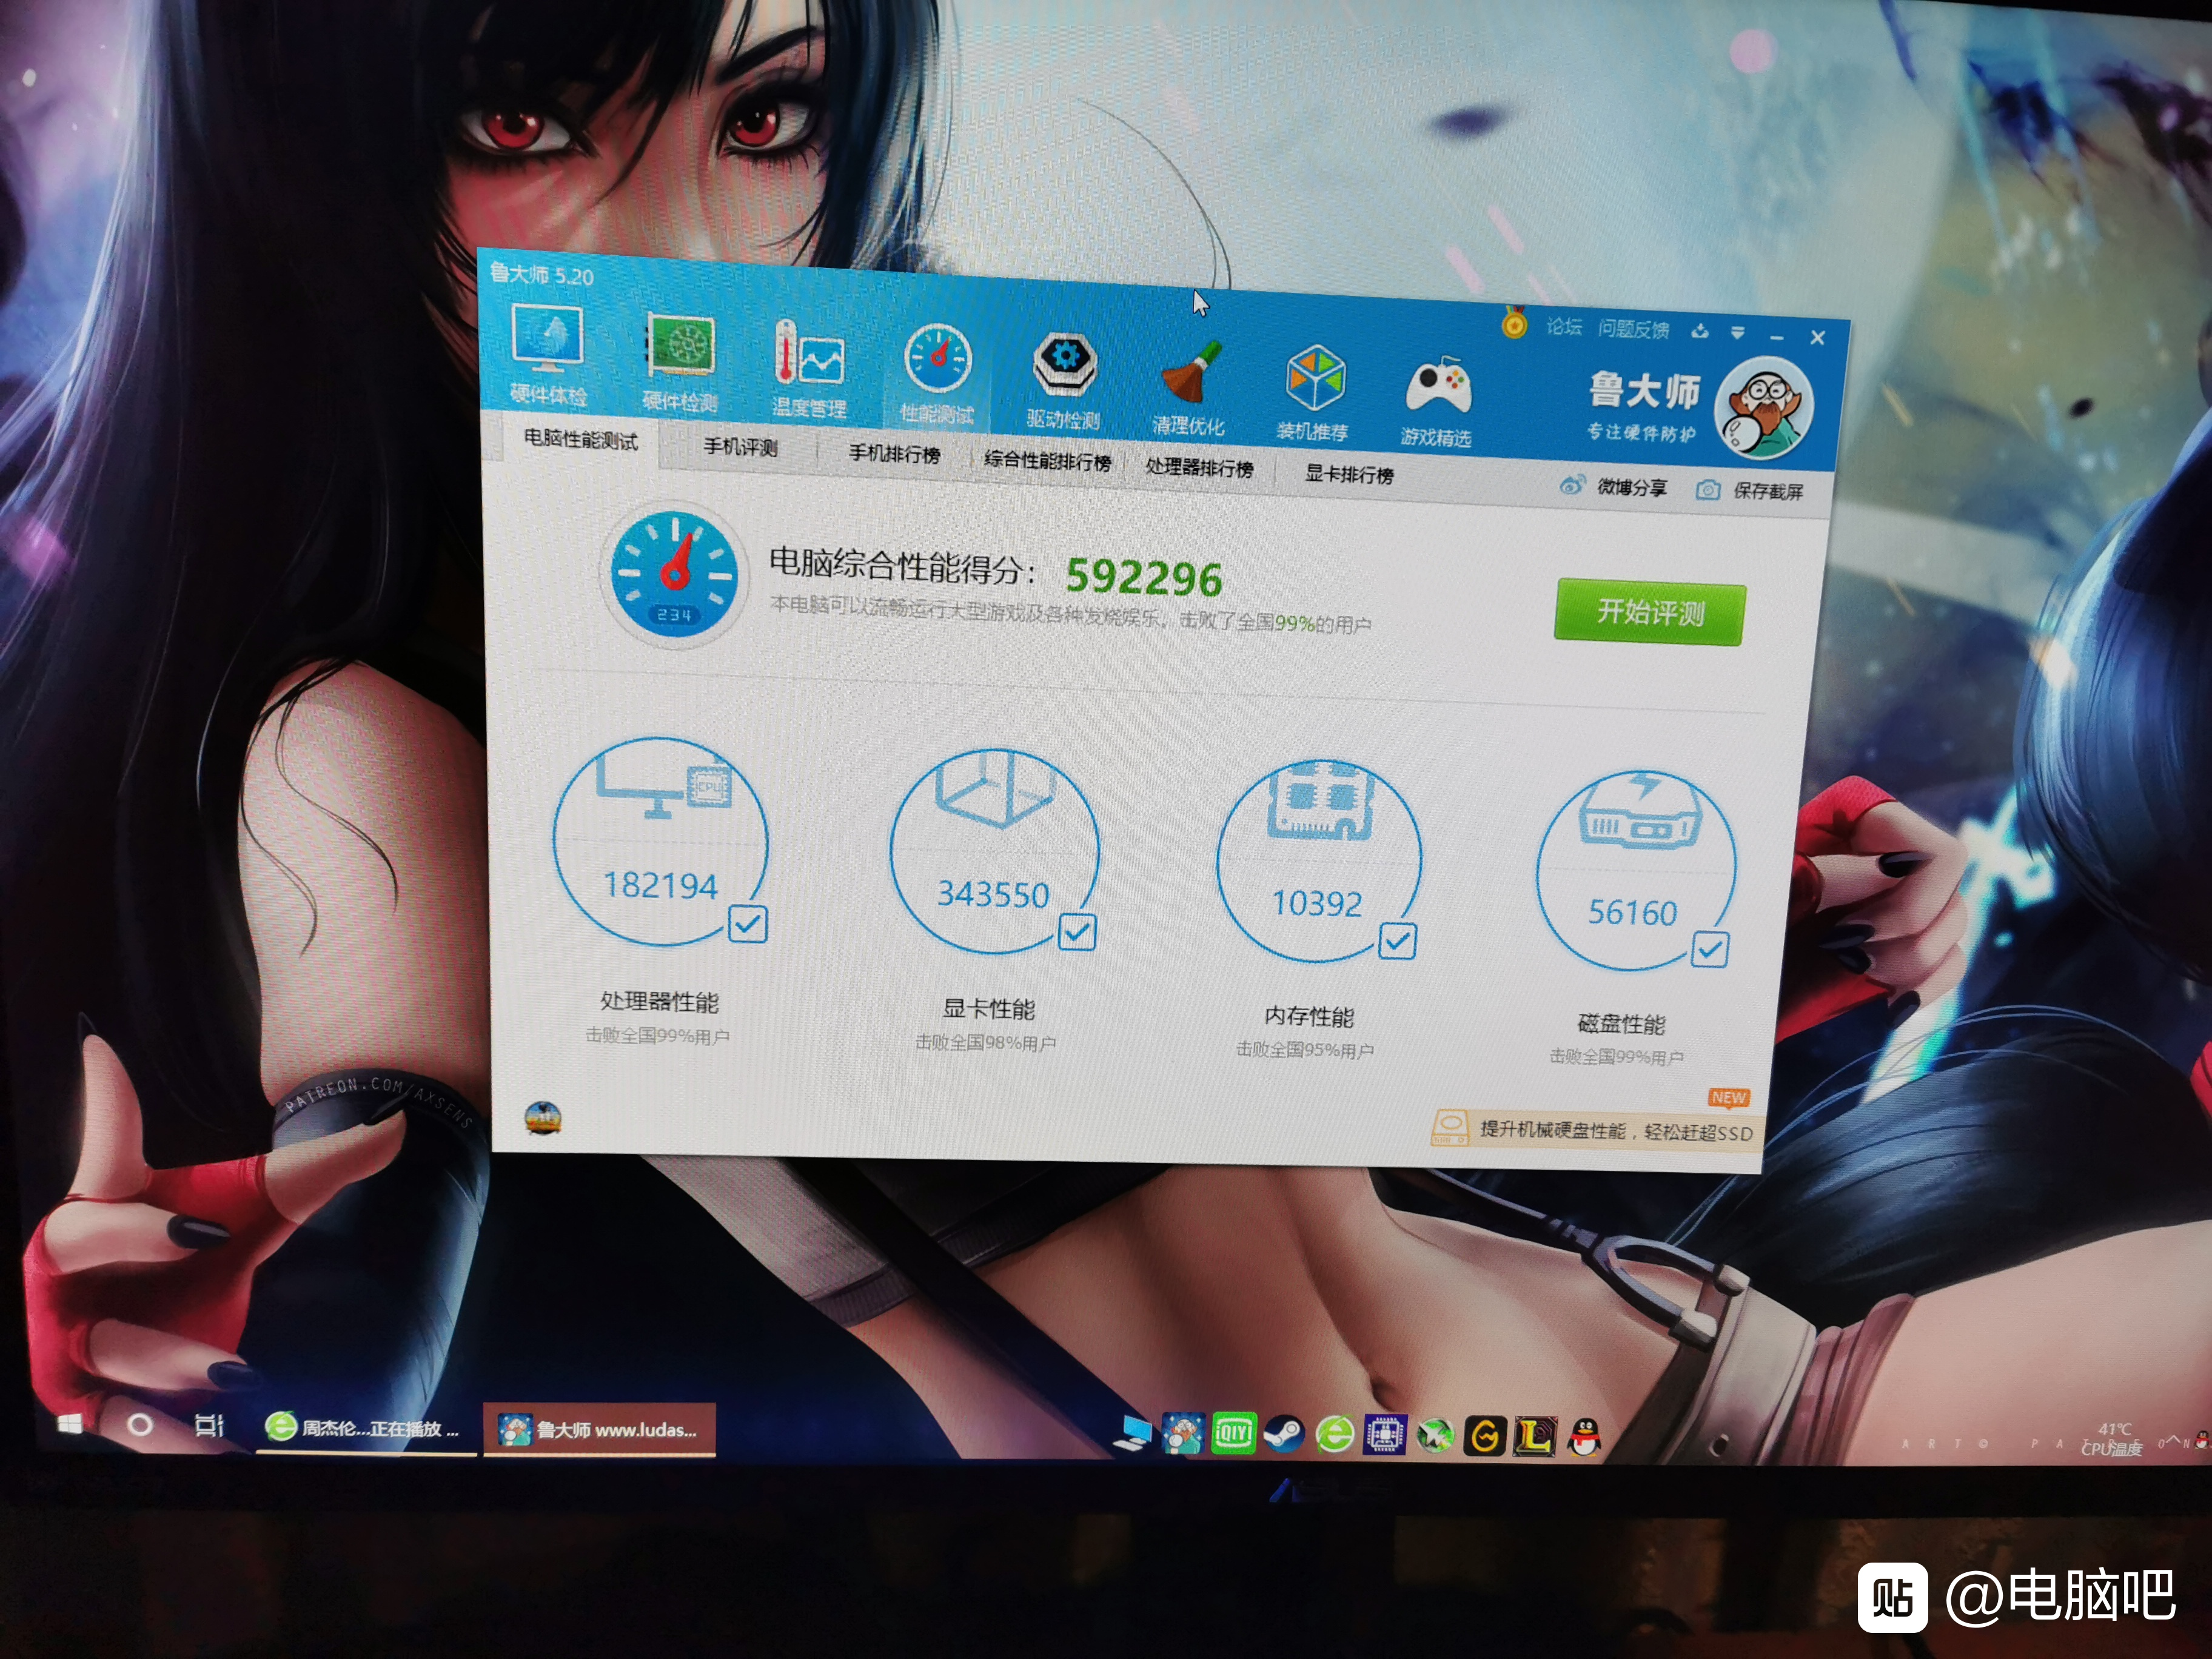Image resolution: width=2212 pixels, height=1659 pixels.
Task: Click the camera screenshot icon
Action: [1708, 489]
